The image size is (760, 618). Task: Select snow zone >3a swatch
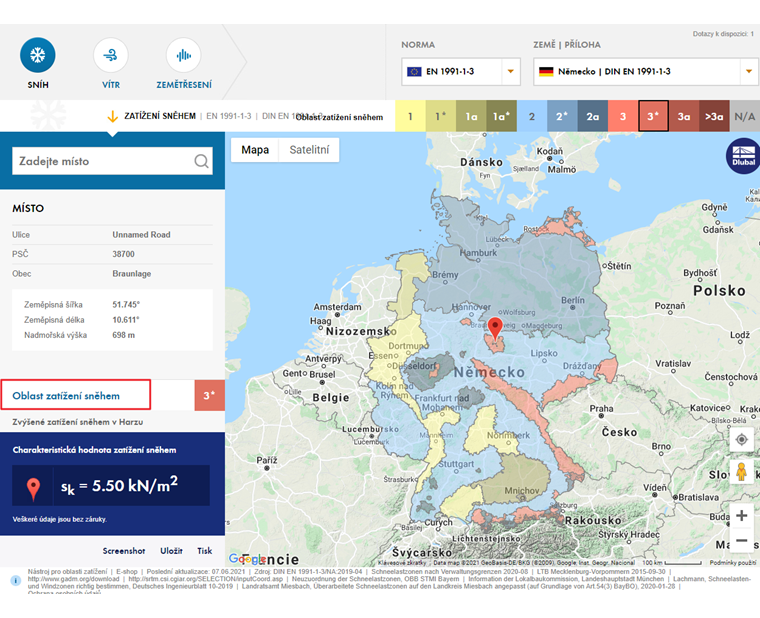tap(714, 116)
